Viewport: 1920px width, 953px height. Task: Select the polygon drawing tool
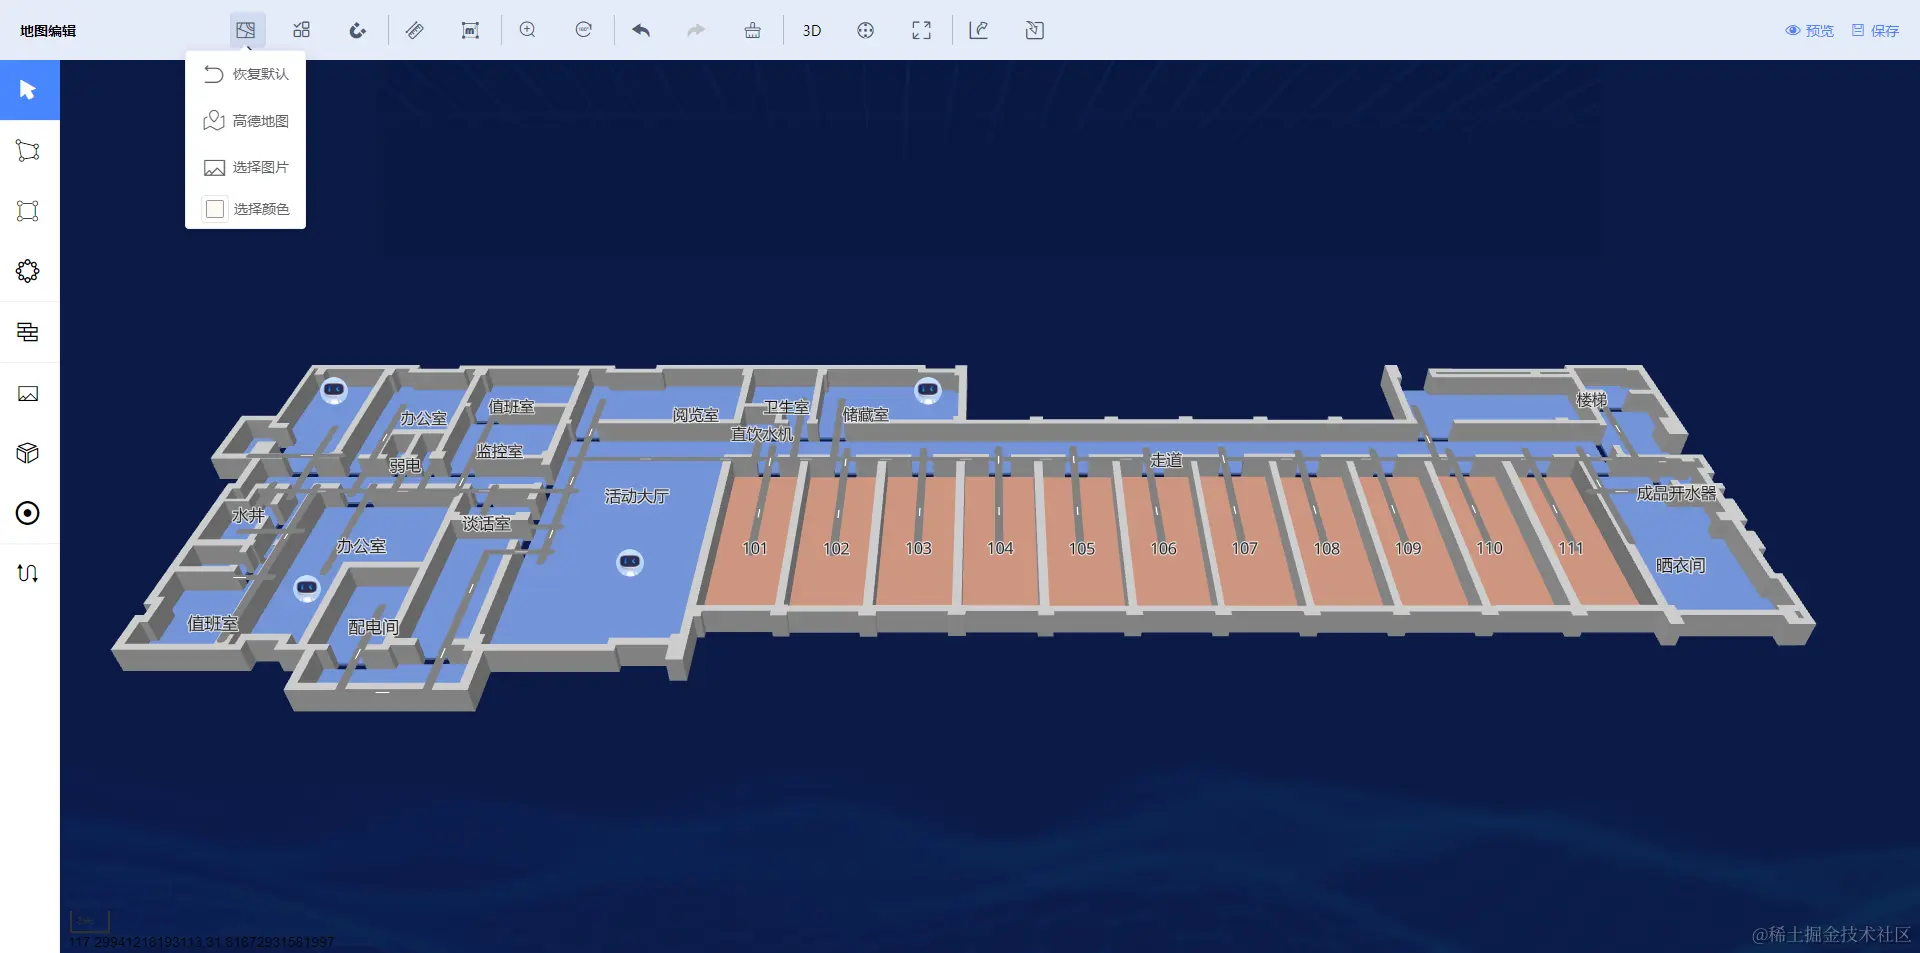pos(28,151)
